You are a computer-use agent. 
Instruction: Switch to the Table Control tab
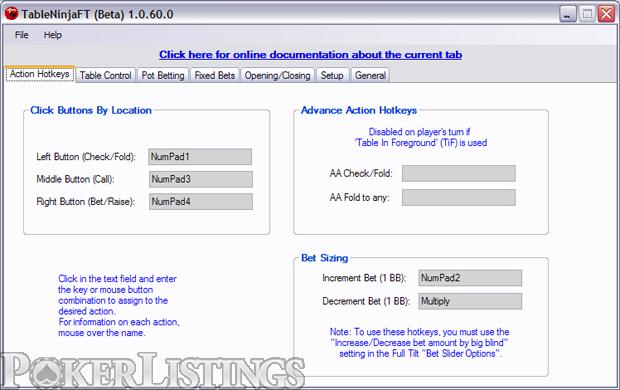click(x=105, y=75)
